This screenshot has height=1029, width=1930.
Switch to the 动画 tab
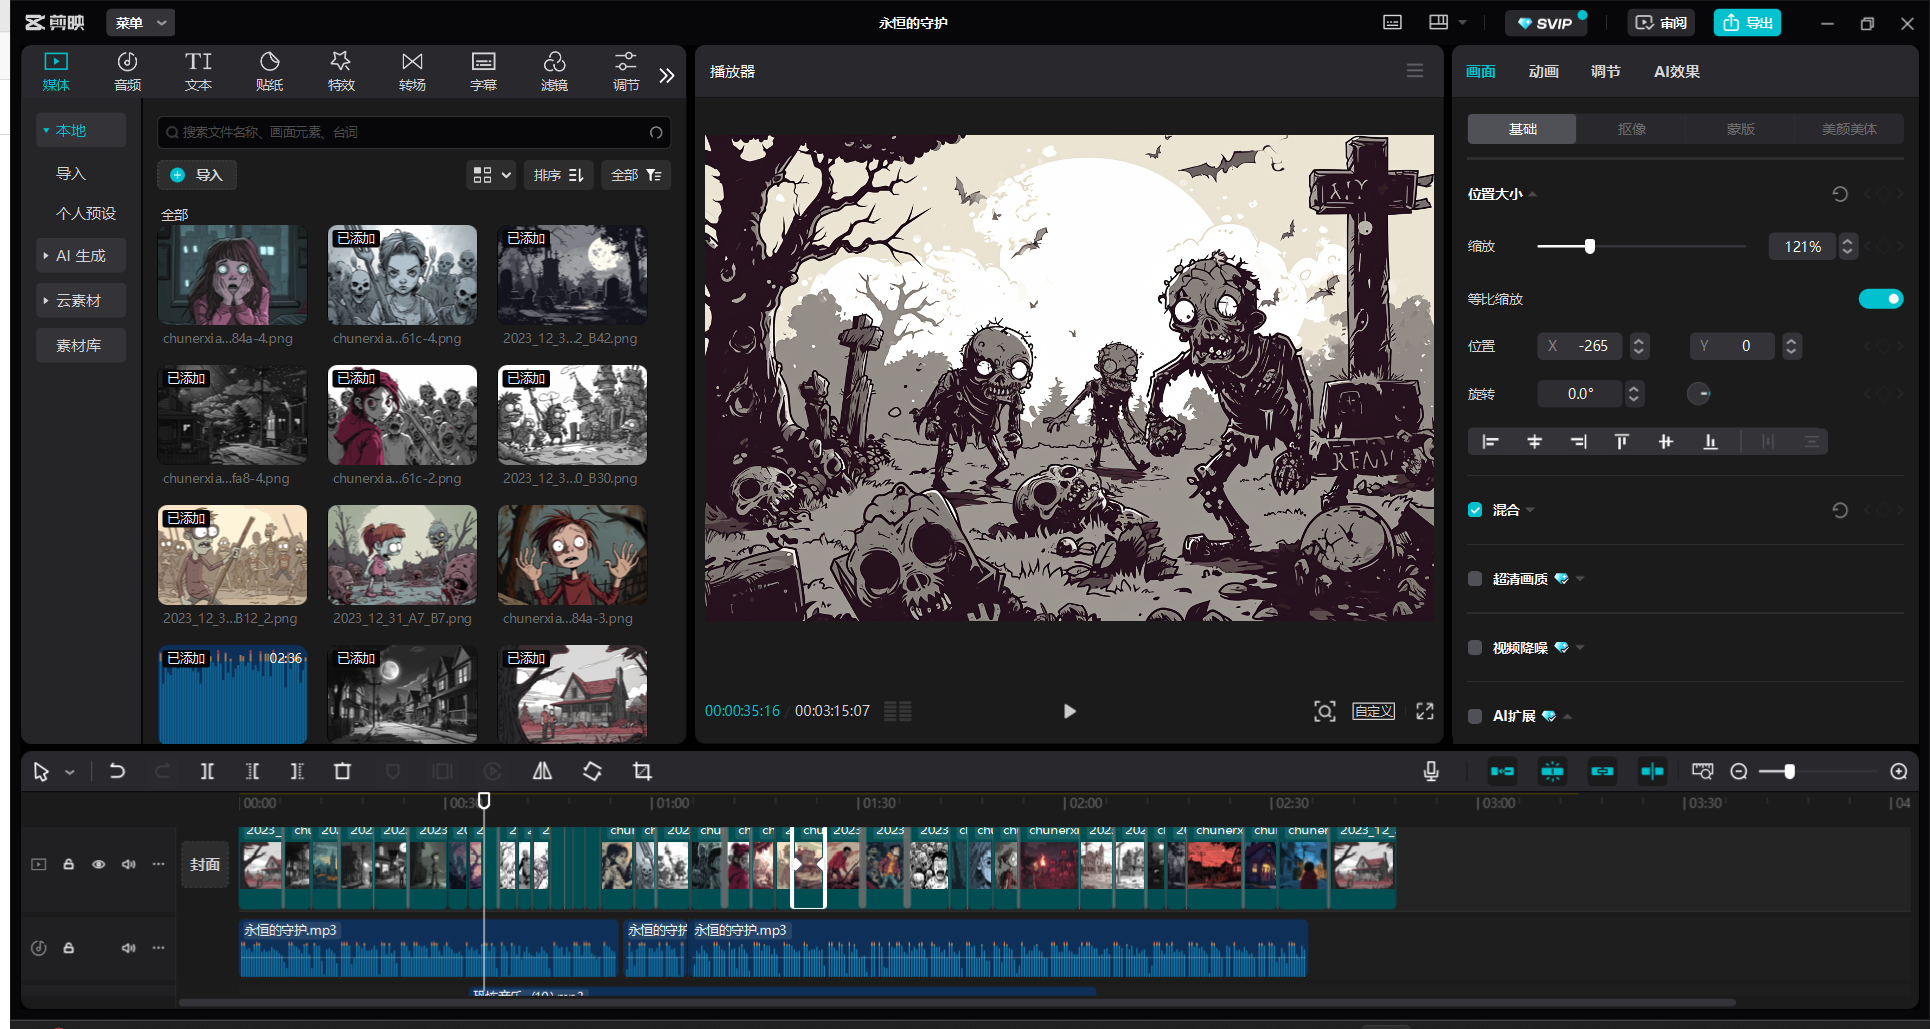point(1543,71)
